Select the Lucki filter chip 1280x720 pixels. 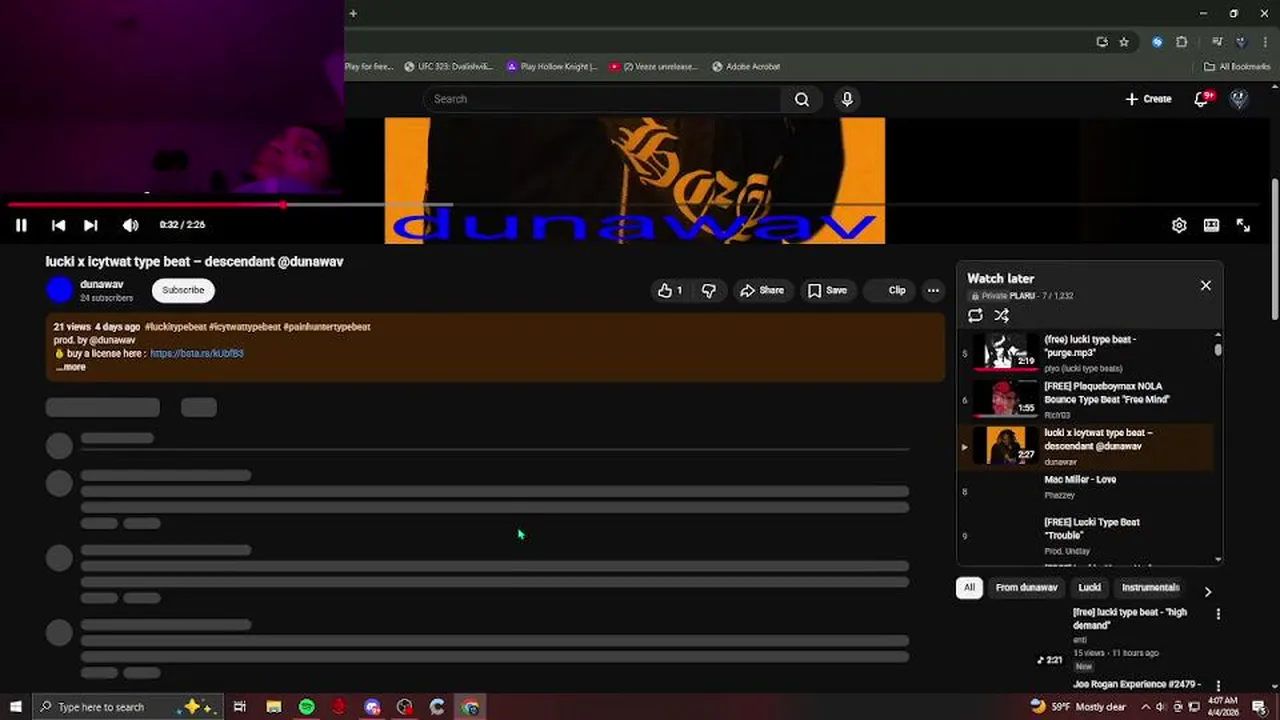pos(1090,588)
